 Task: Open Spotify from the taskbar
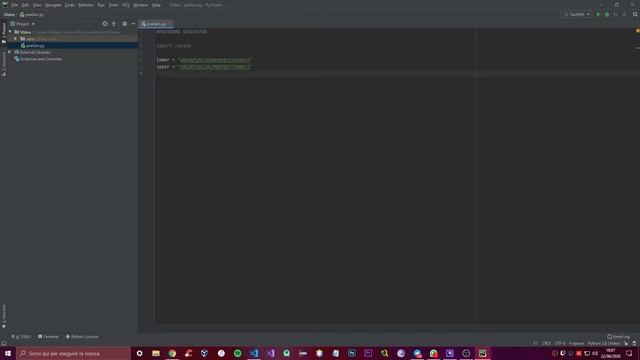[x=238, y=353]
